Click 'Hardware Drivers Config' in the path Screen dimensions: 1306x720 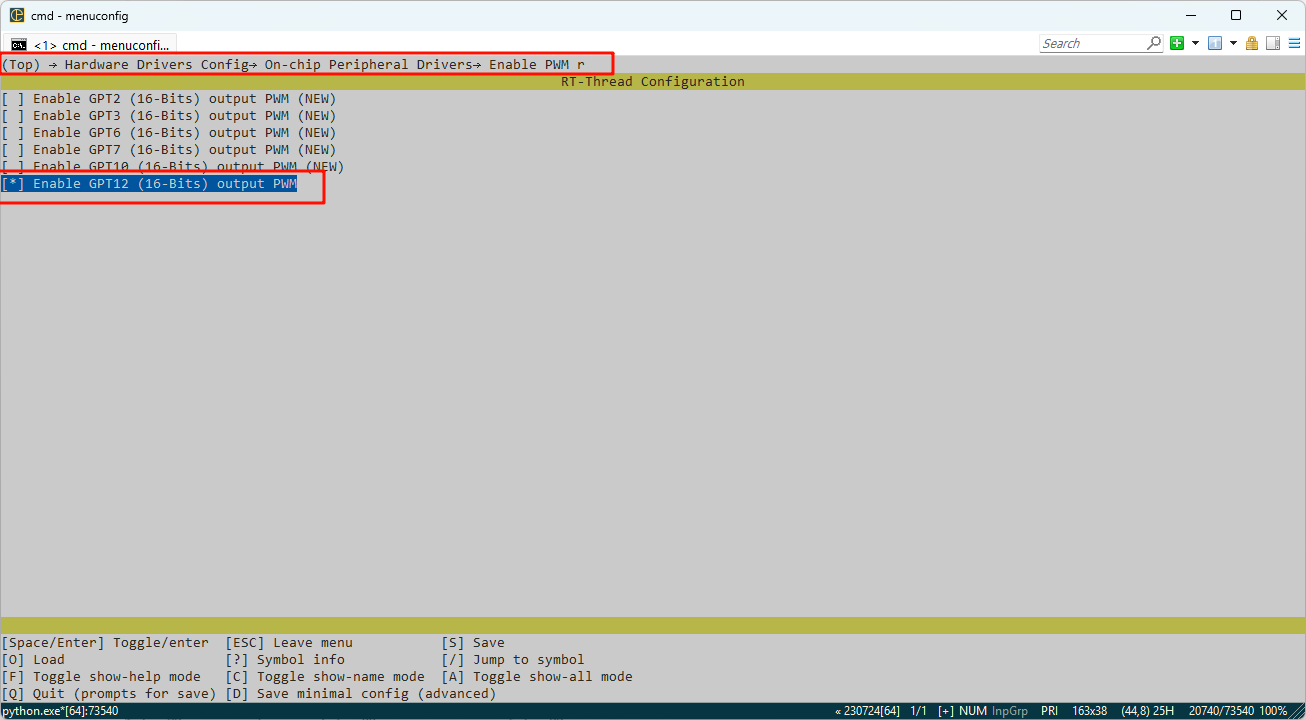click(156, 65)
